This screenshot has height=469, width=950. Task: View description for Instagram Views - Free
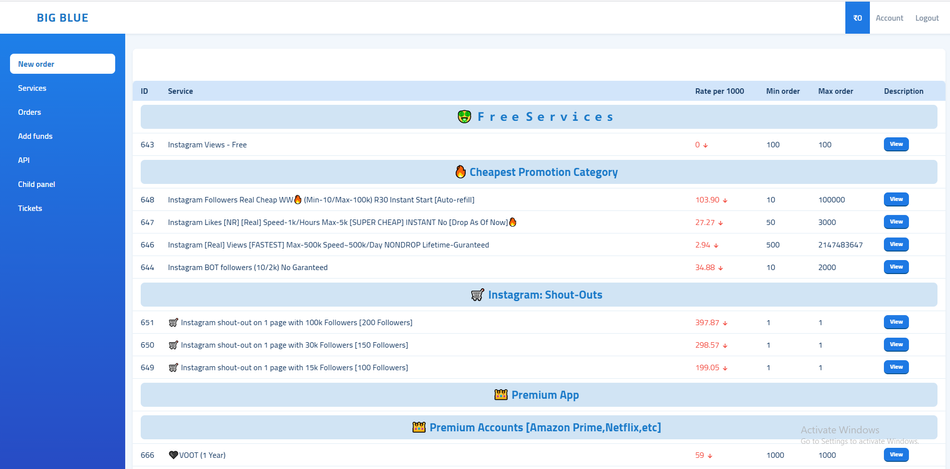click(896, 144)
